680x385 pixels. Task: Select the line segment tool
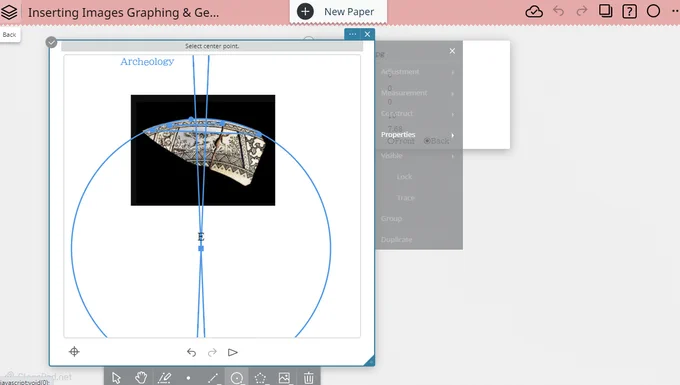tap(212, 378)
